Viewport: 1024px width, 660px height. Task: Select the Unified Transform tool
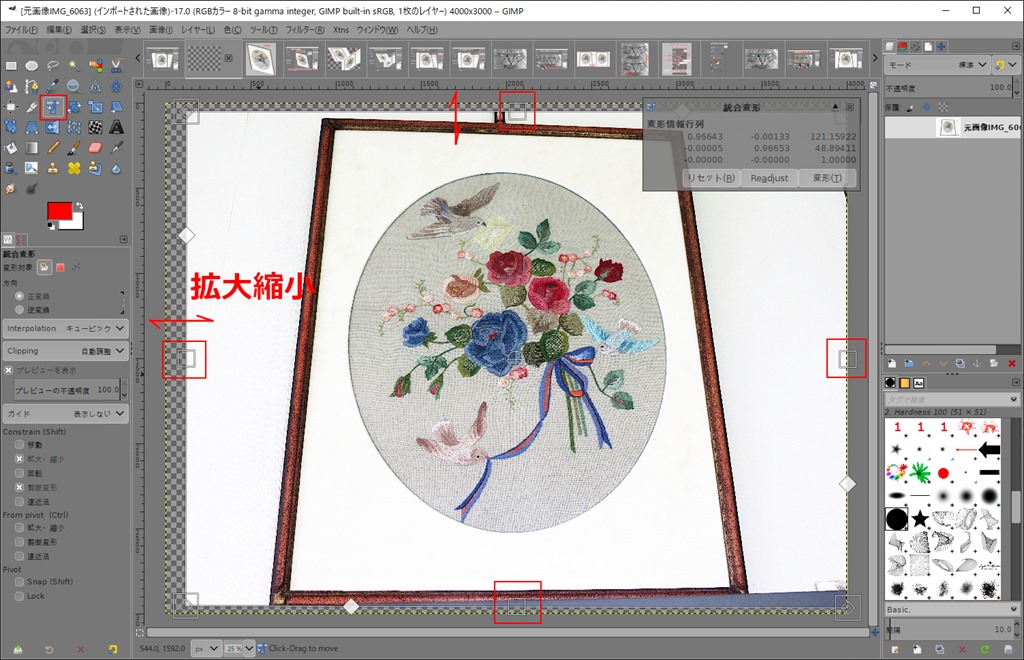[x=54, y=107]
